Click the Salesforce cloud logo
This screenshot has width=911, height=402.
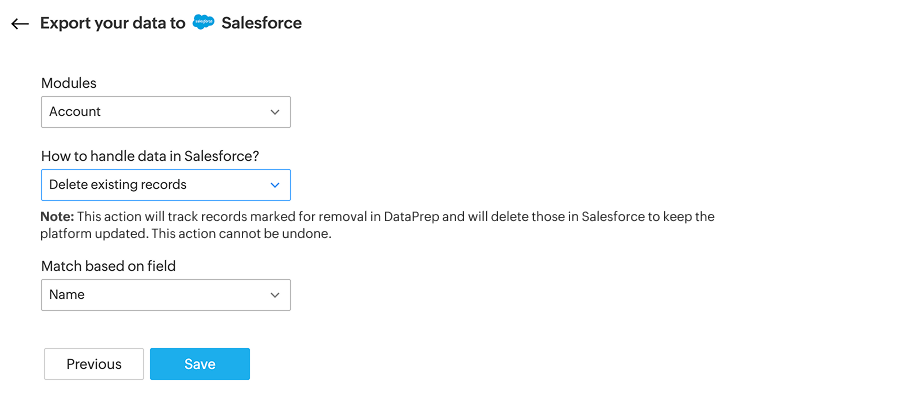pyautogui.click(x=203, y=23)
